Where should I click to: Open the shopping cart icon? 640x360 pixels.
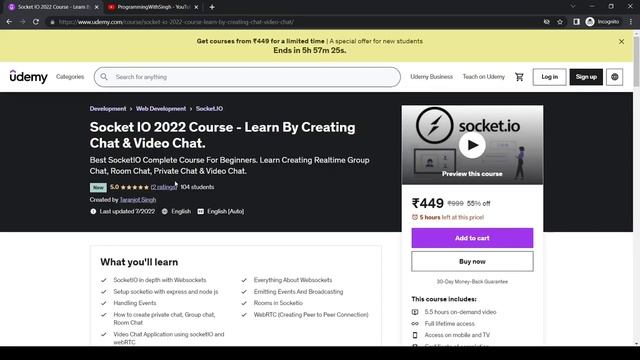519,77
